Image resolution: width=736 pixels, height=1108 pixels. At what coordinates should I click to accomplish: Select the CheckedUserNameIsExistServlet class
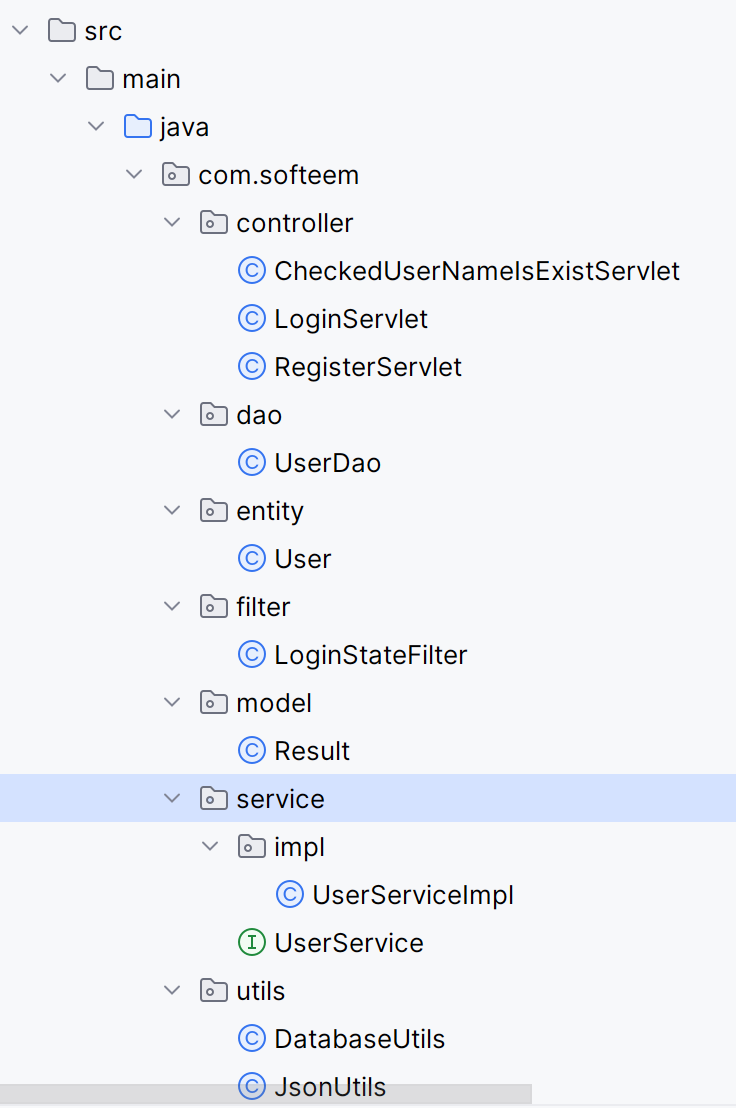pyautogui.click(x=476, y=270)
